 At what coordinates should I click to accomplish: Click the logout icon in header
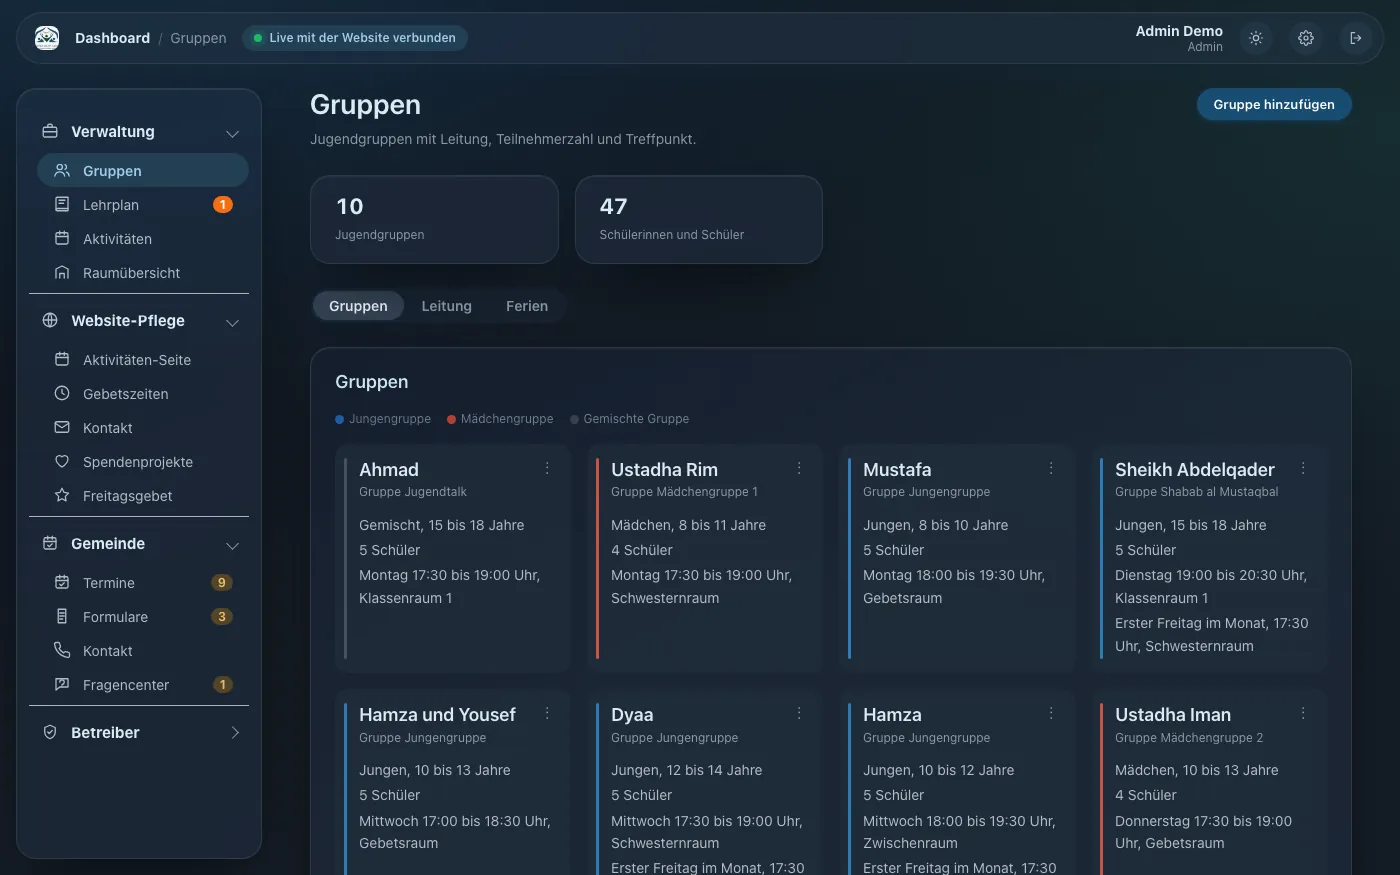1356,38
